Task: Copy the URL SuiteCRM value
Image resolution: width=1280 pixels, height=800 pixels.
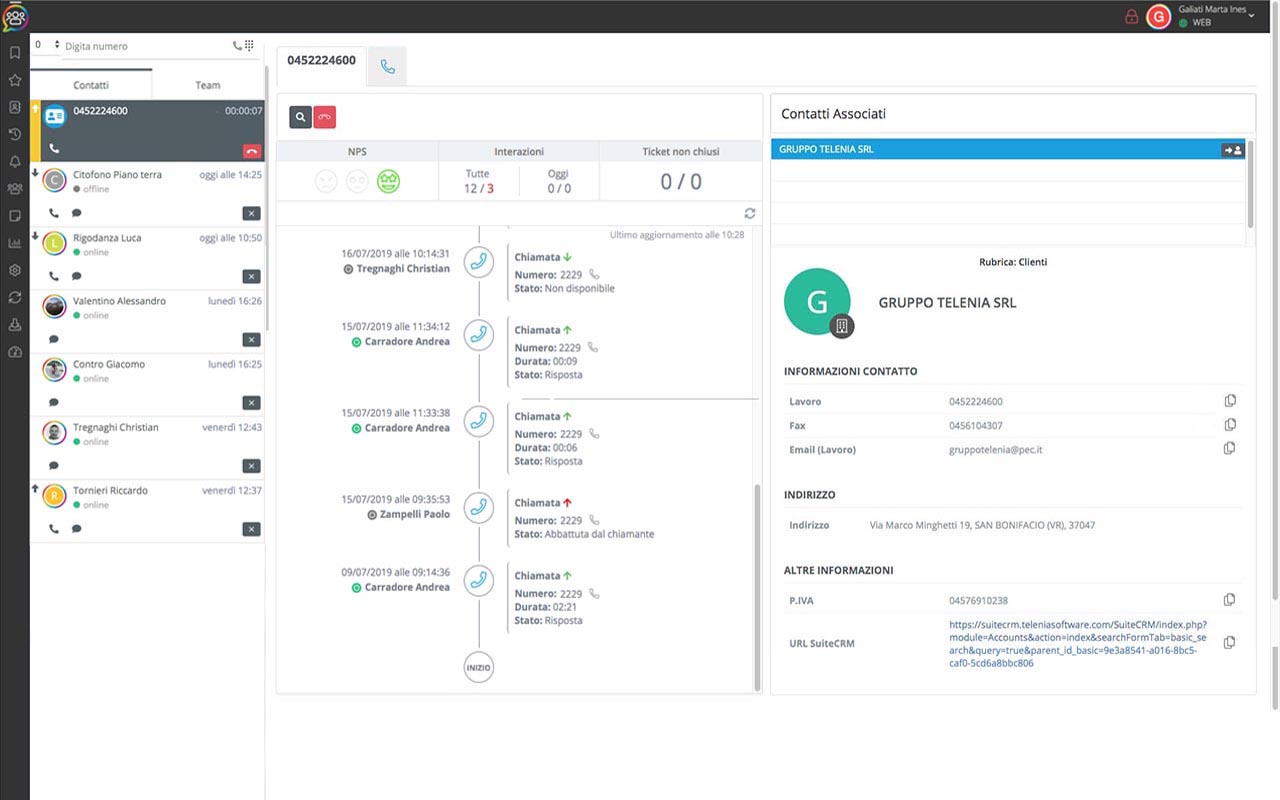Action: [1230, 643]
